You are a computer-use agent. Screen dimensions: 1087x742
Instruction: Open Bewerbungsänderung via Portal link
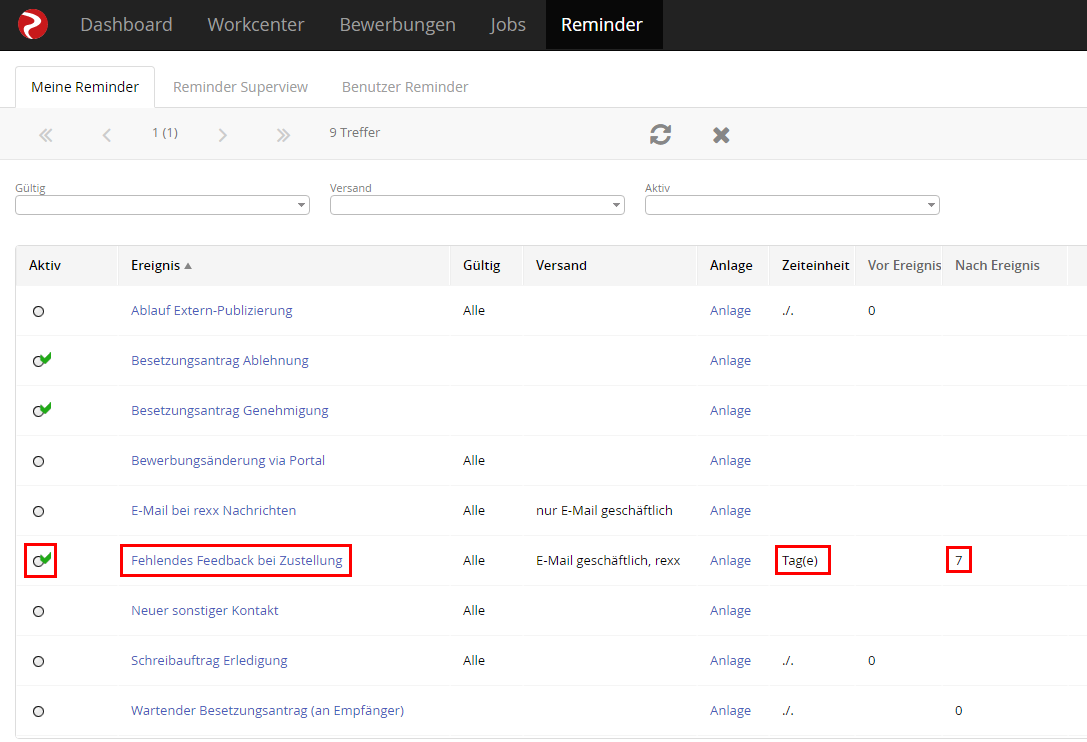click(227, 460)
